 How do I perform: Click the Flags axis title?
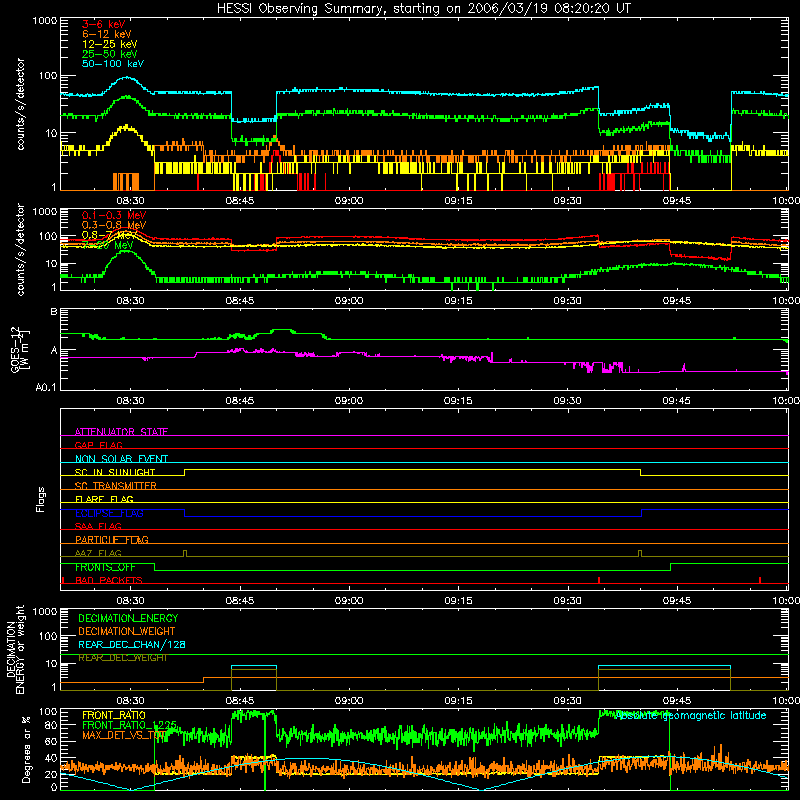click(41, 499)
